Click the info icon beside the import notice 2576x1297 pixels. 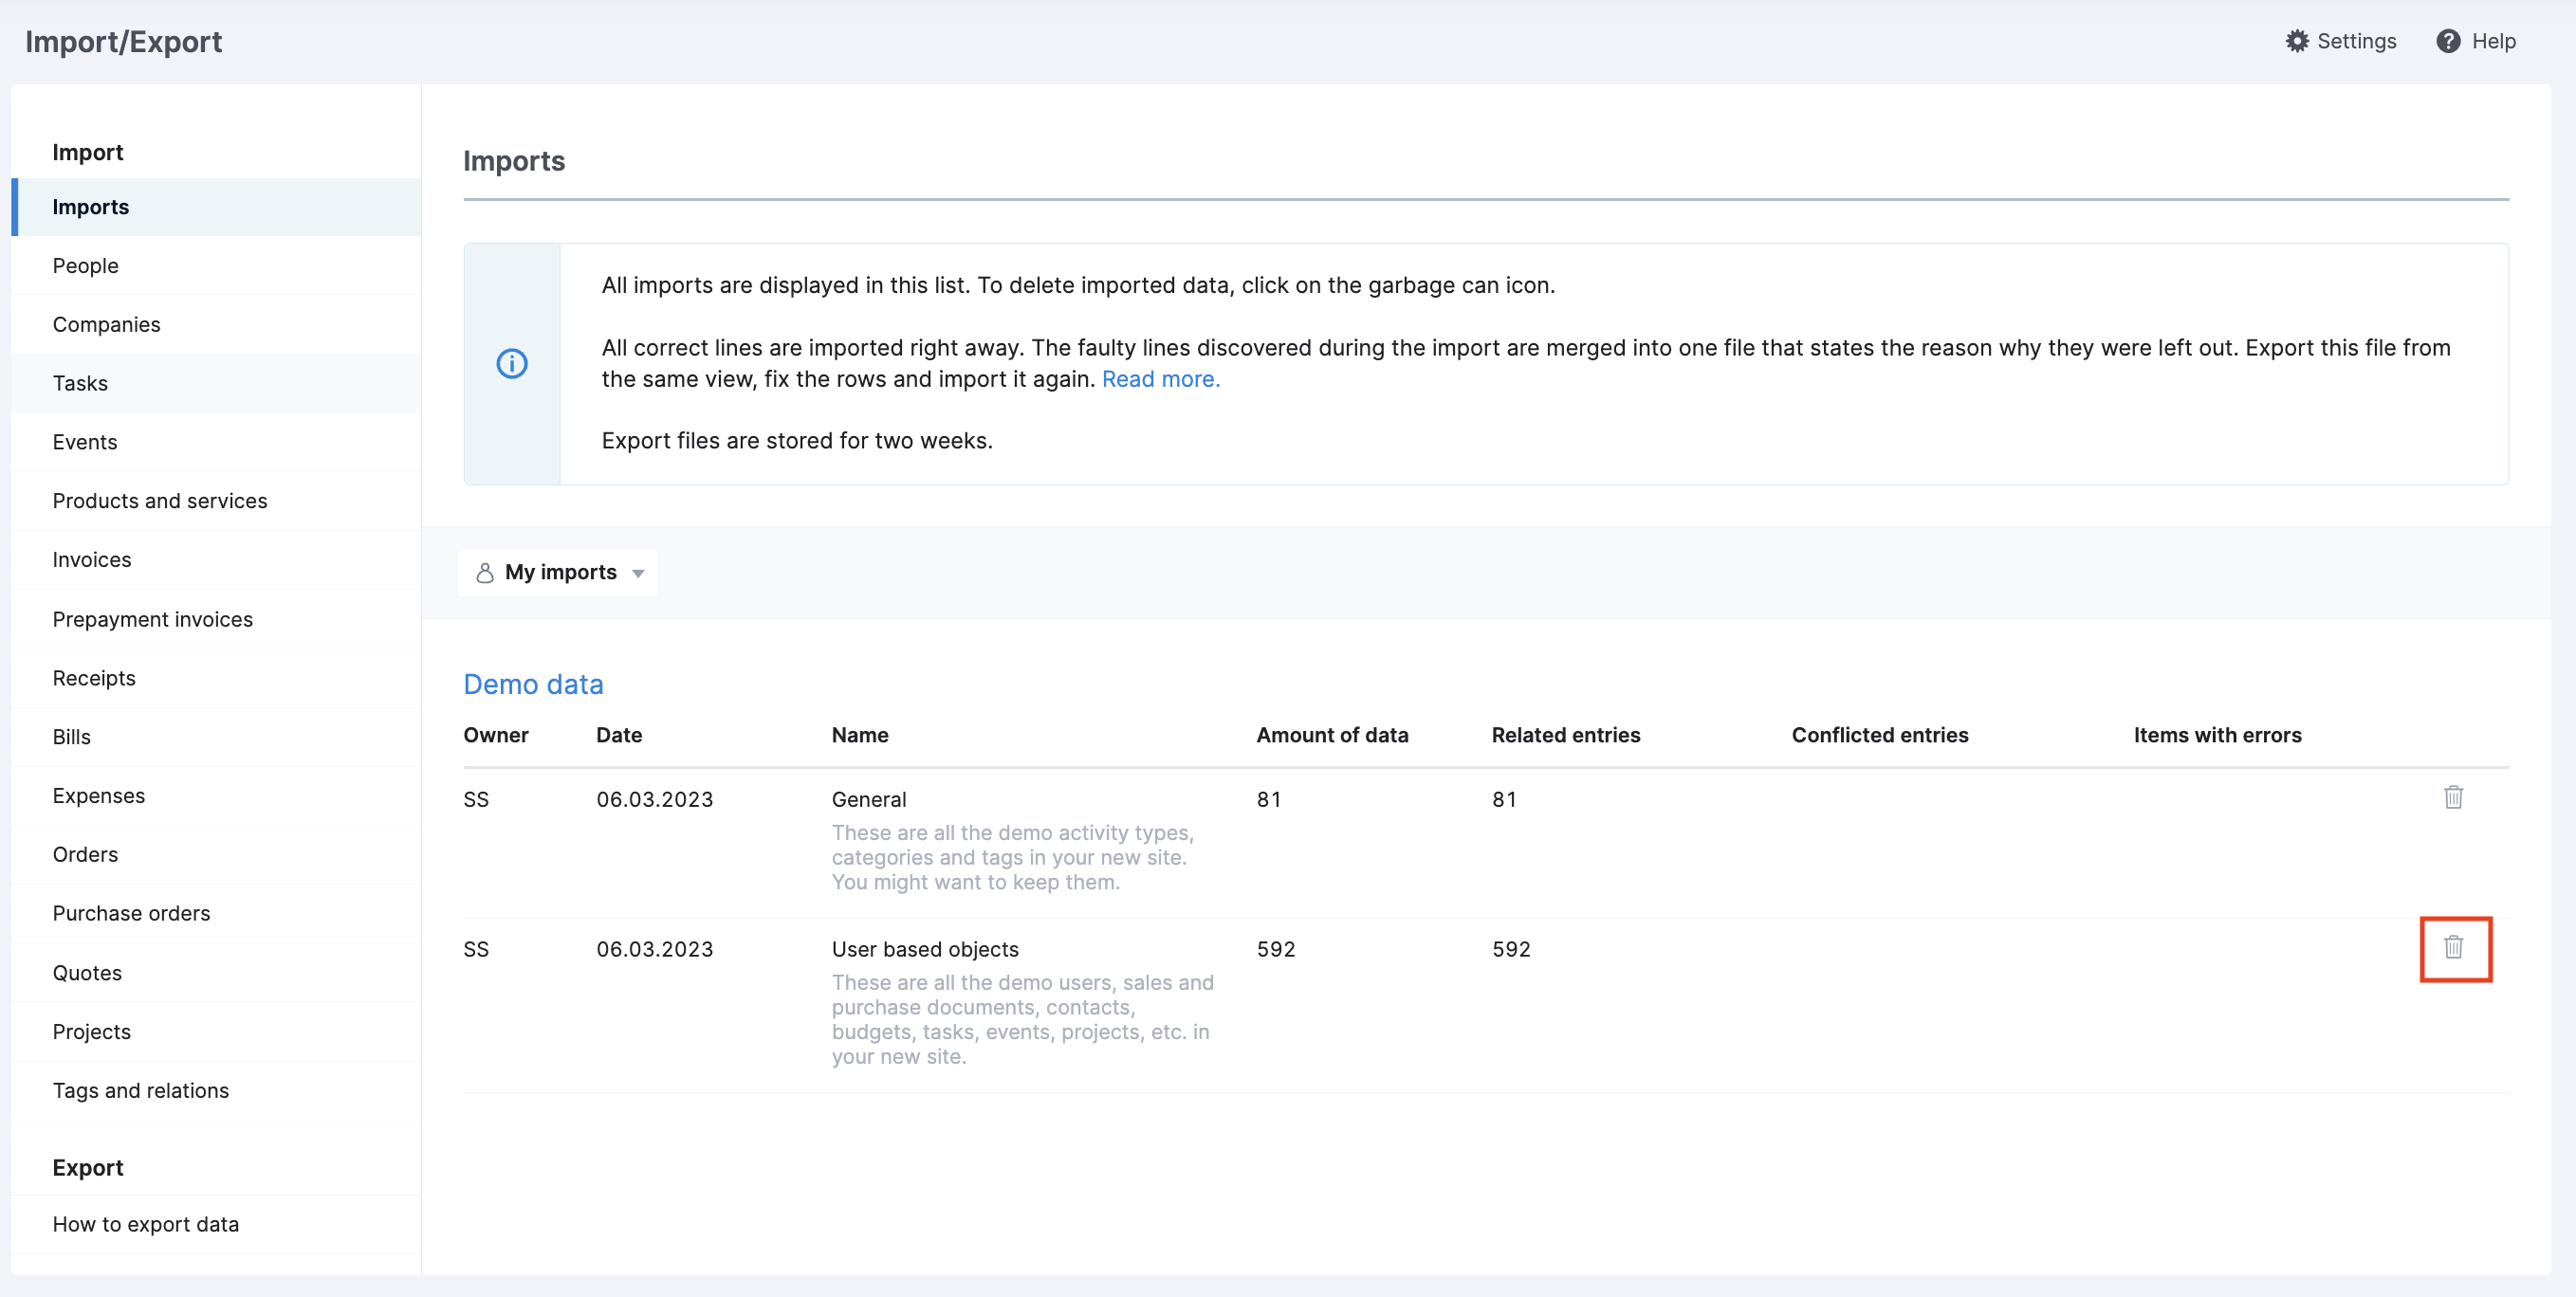pyautogui.click(x=511, y=363)
